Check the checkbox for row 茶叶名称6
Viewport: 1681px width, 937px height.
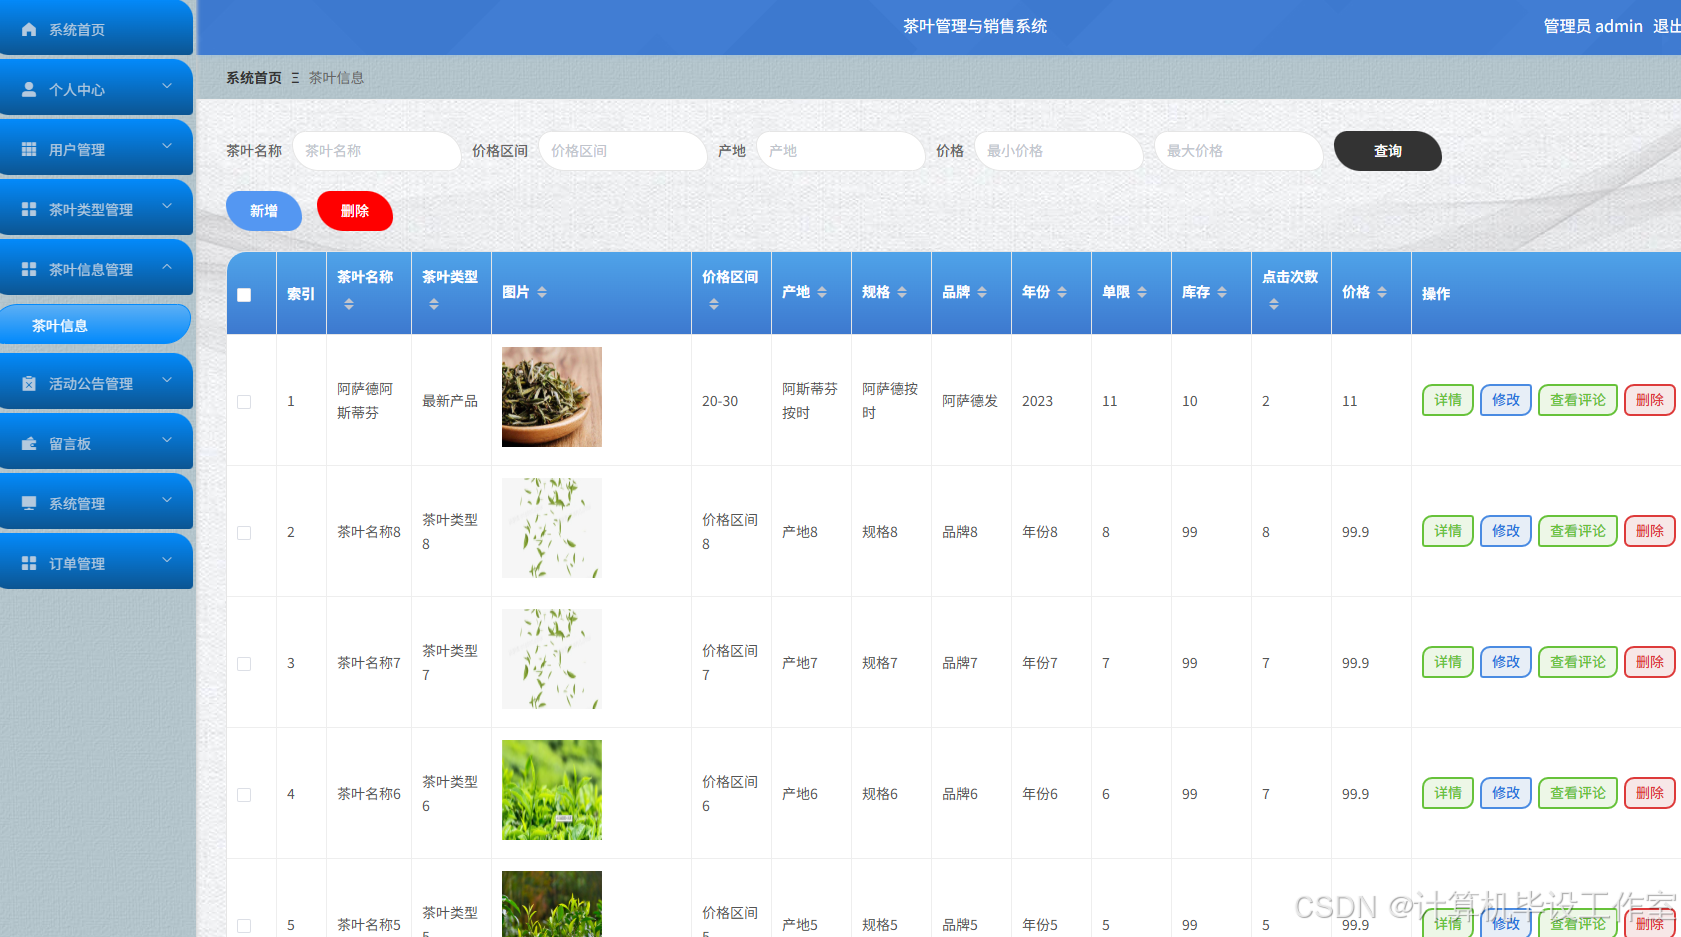244,795
